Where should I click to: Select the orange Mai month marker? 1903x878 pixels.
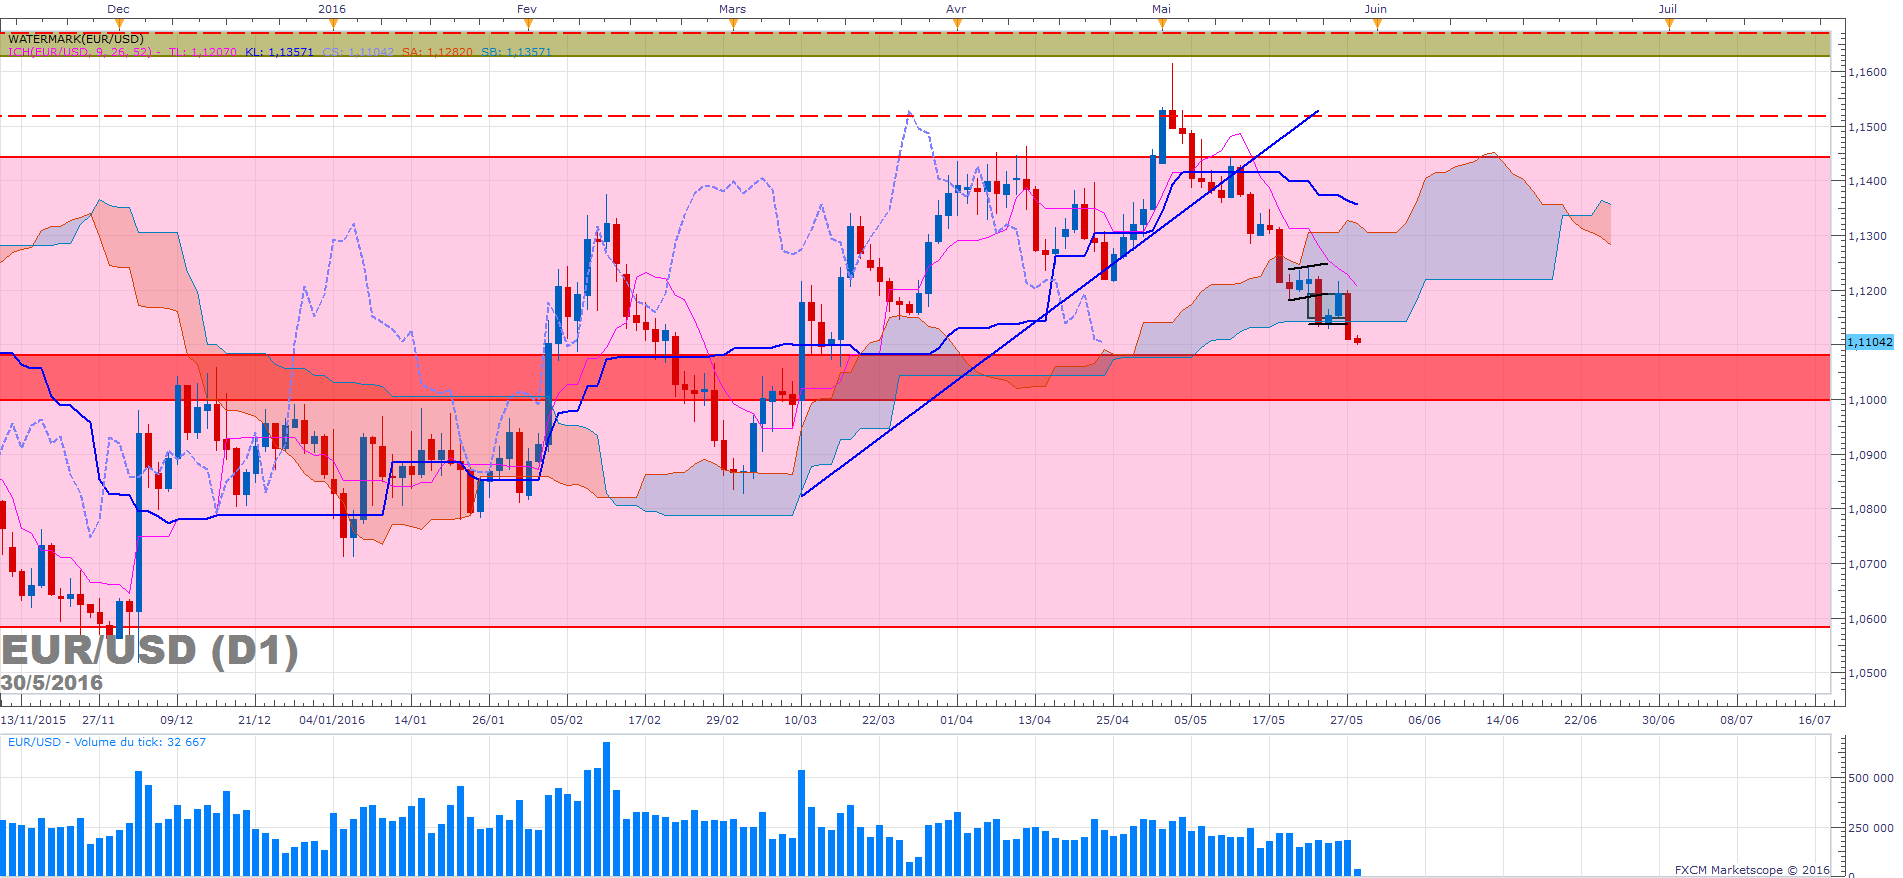click(1161, 24)
